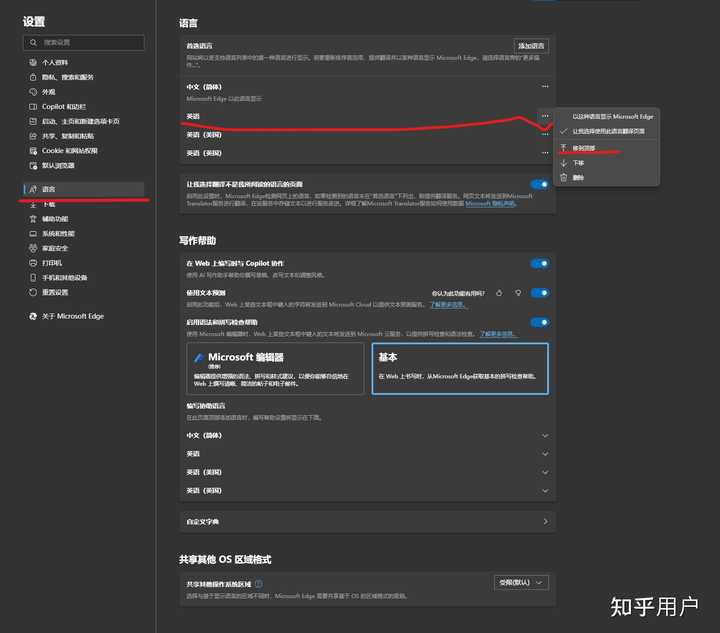Select the Microsoft 编辑器 option card
Viewport: 720px width, 633px height.
pos(275,369)
